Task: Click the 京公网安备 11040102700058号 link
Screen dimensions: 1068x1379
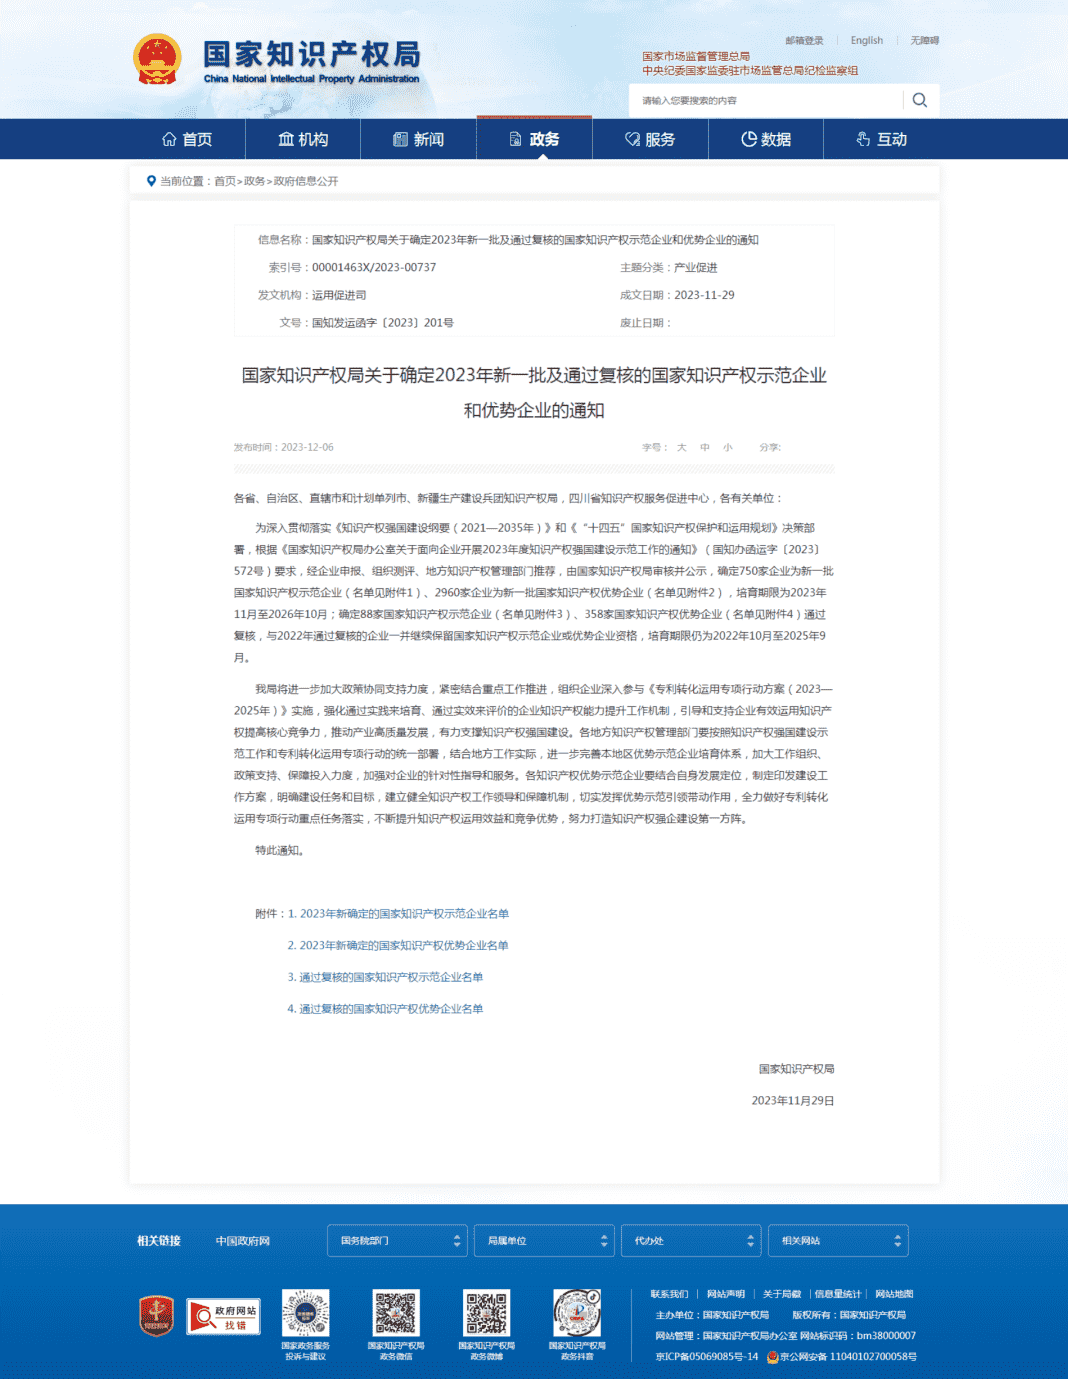Action: pos(848,1357)
